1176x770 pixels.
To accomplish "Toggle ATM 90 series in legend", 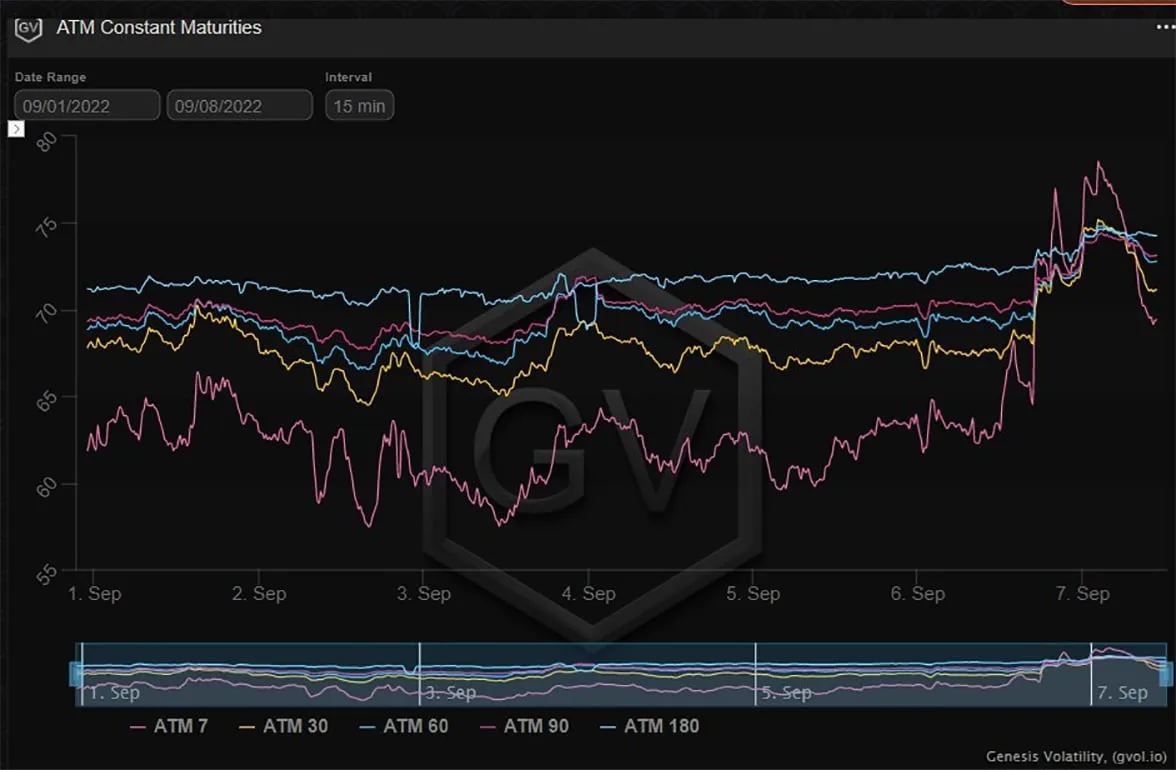I will (524, 726).
